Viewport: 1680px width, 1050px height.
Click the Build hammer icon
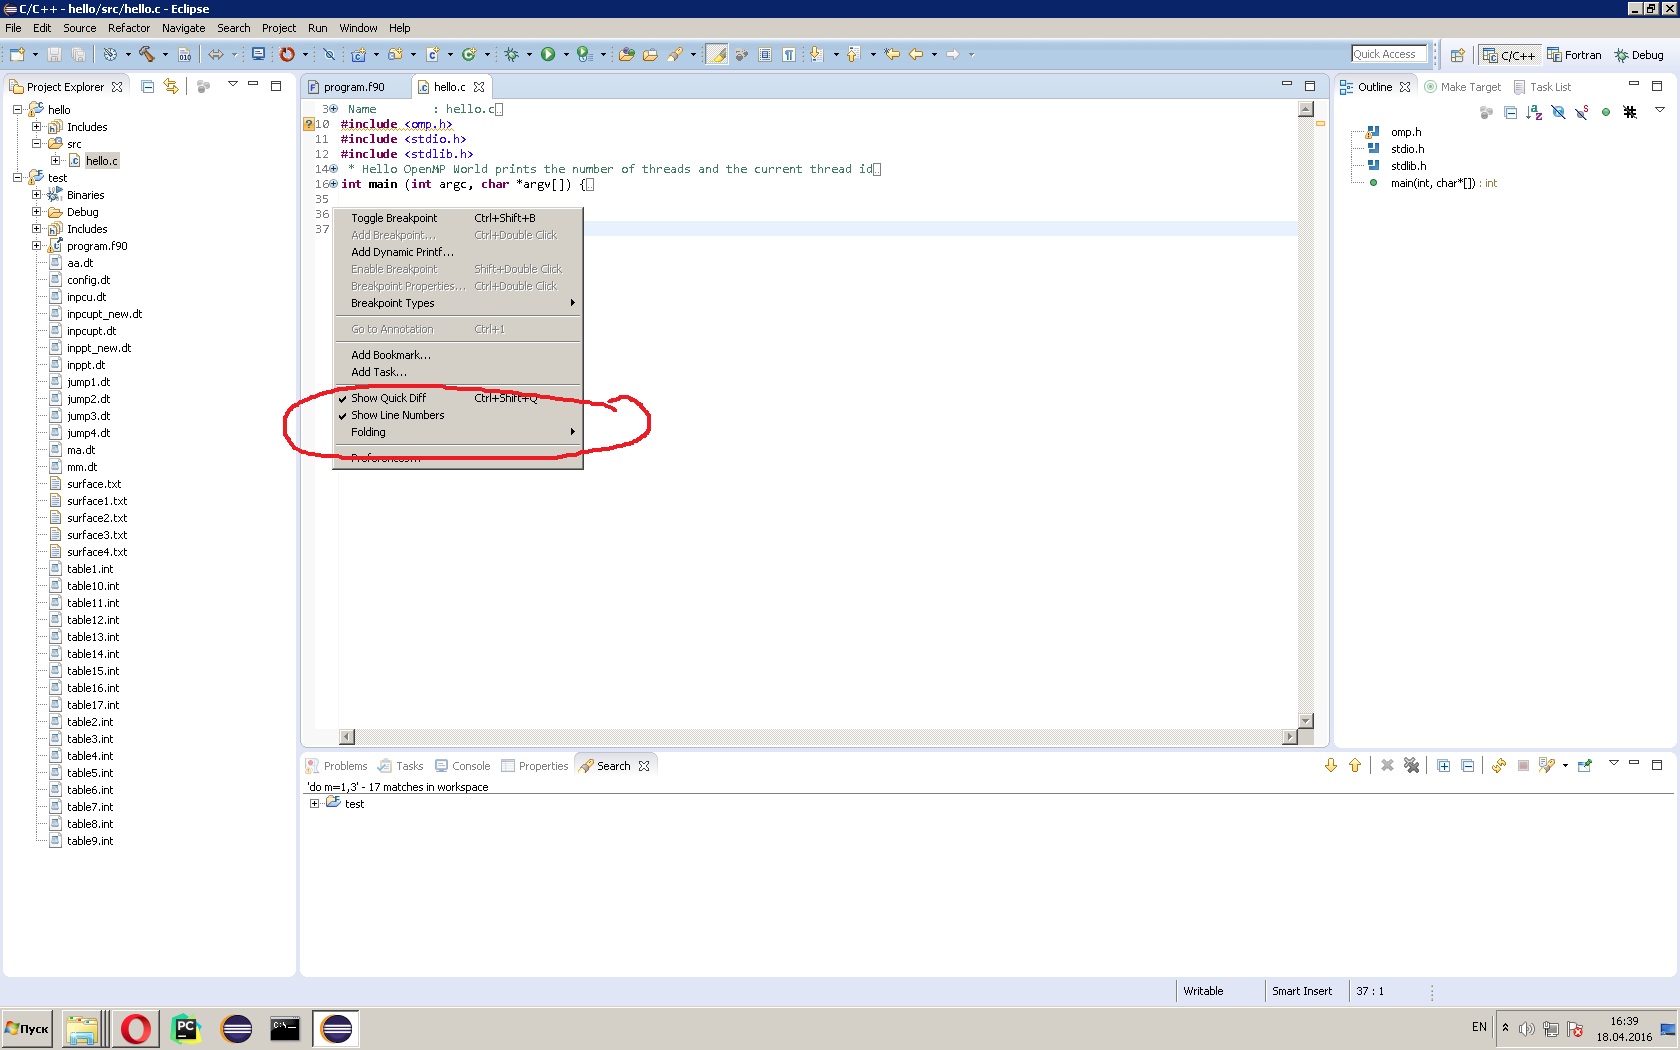click(x=147, y=55)
